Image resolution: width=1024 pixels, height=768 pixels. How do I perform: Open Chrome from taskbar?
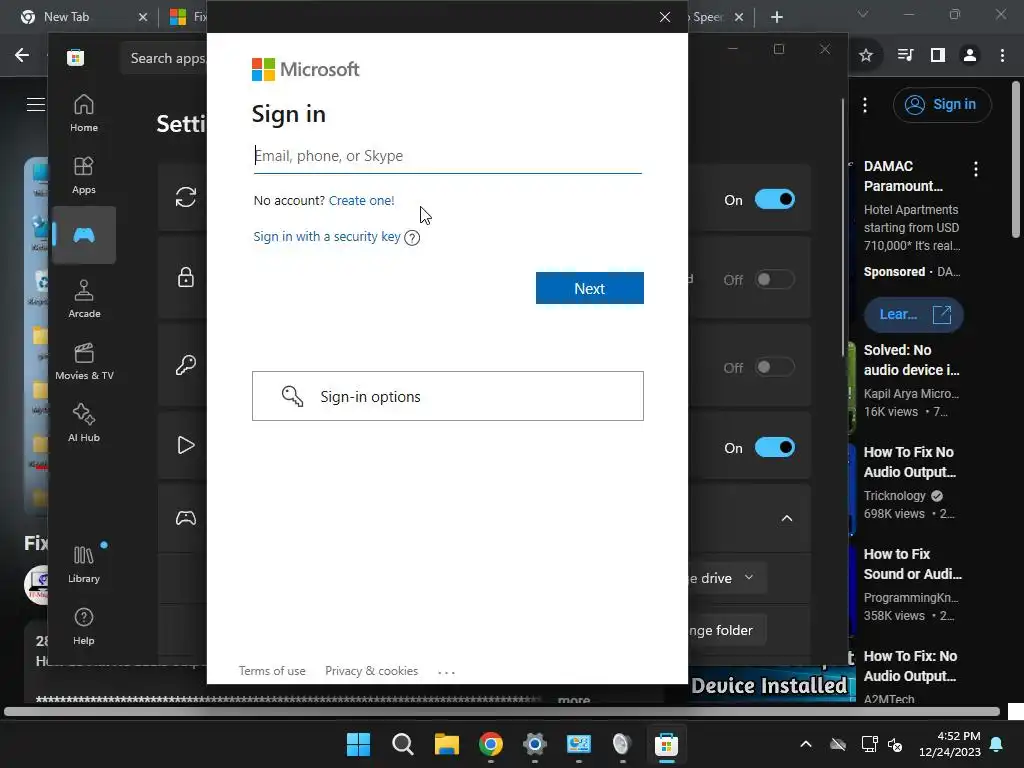(x=490, y=744)
